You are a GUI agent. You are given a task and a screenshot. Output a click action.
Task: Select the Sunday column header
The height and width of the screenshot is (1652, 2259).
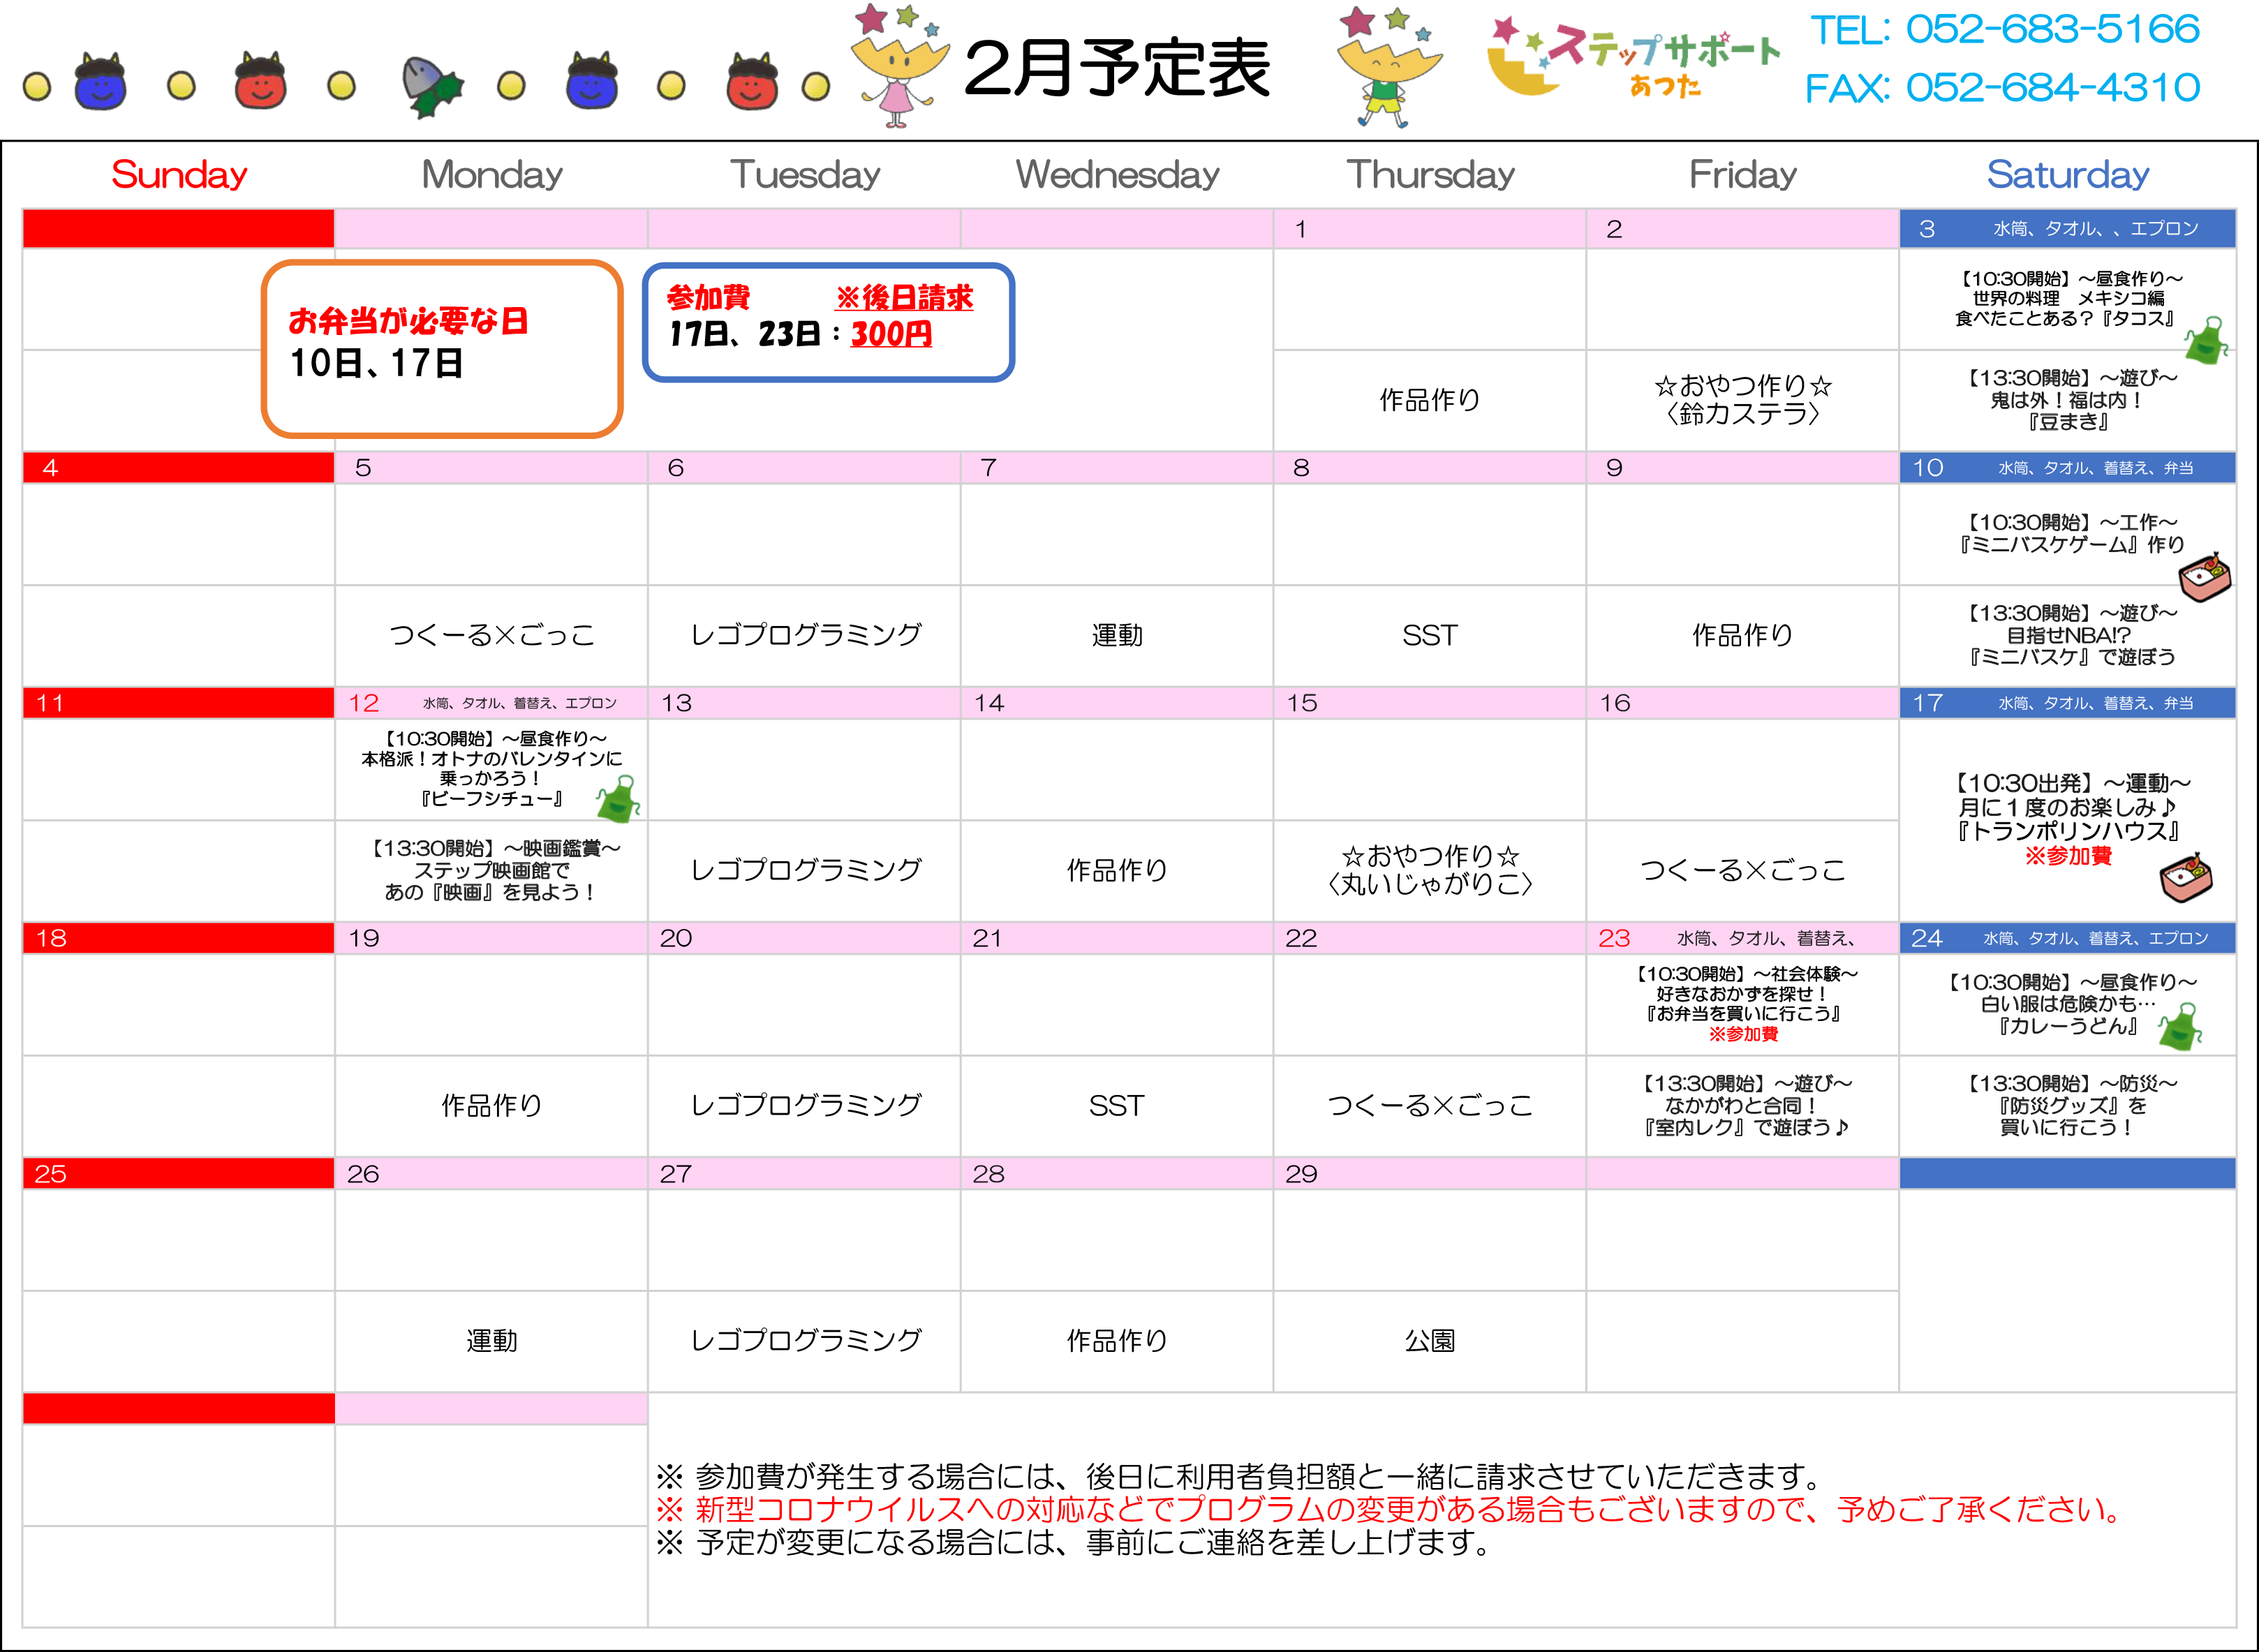179,175
